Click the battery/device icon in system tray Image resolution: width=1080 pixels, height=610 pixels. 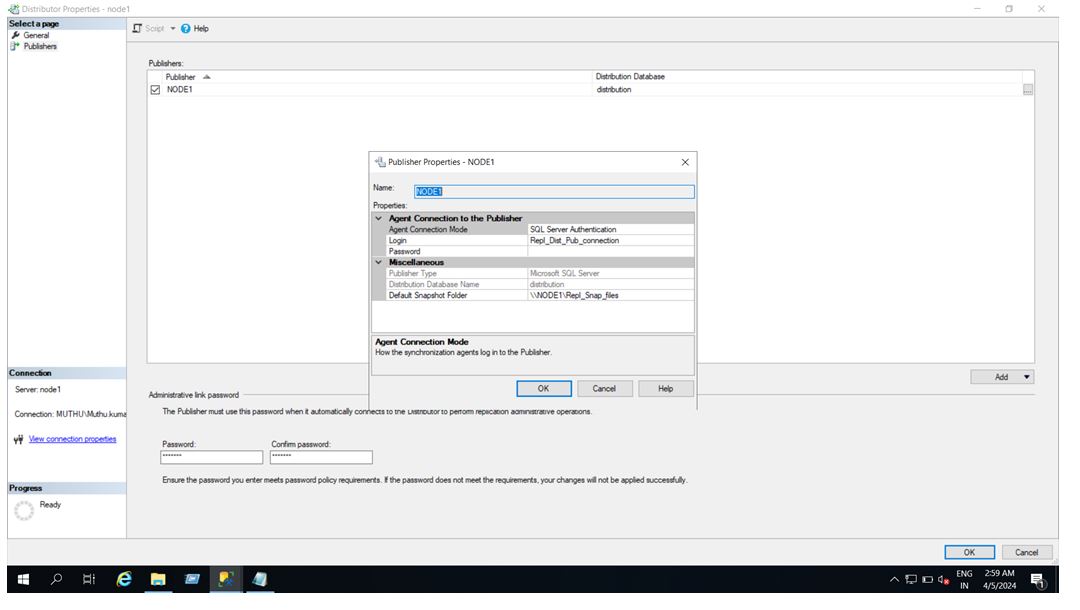(928, 580)
